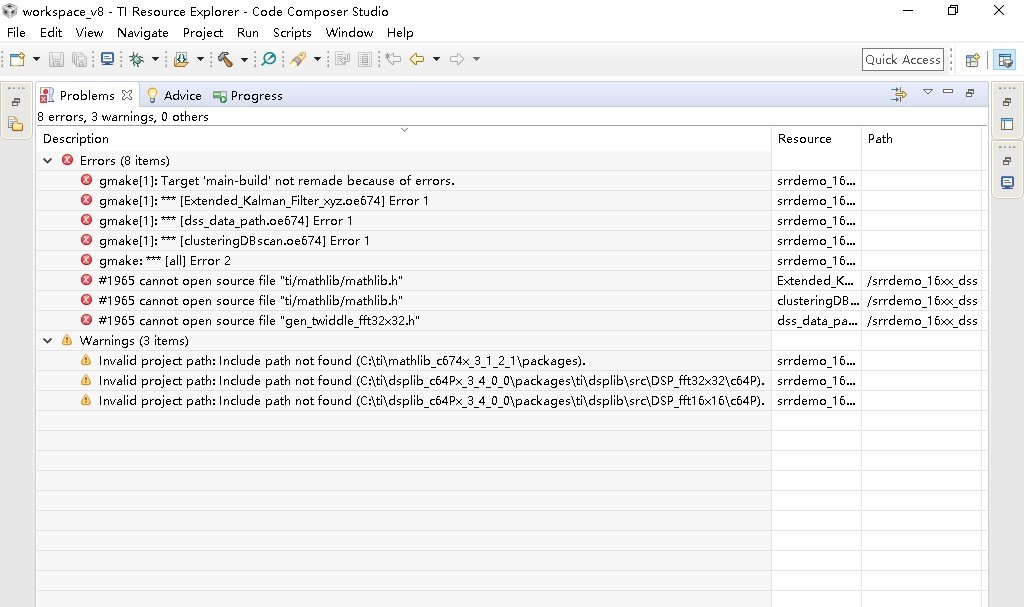The height and width of the screenshot is (607, 1030).
Task: Click the New wizard toolbar icon
Action: point(18,59)
